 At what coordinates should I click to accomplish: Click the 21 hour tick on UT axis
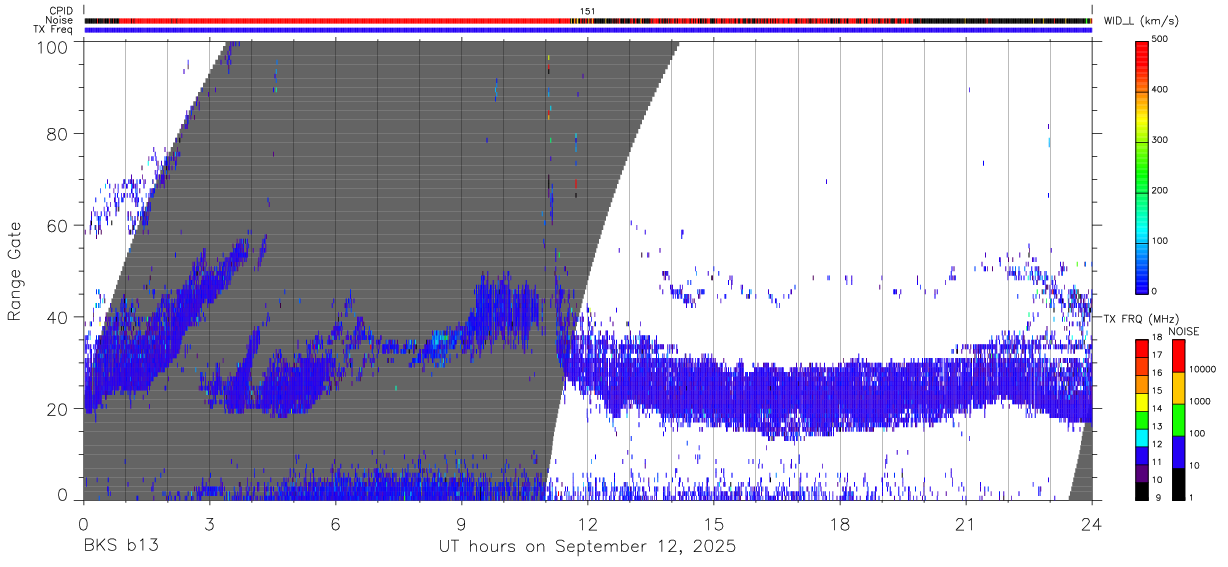click(965, 524)
